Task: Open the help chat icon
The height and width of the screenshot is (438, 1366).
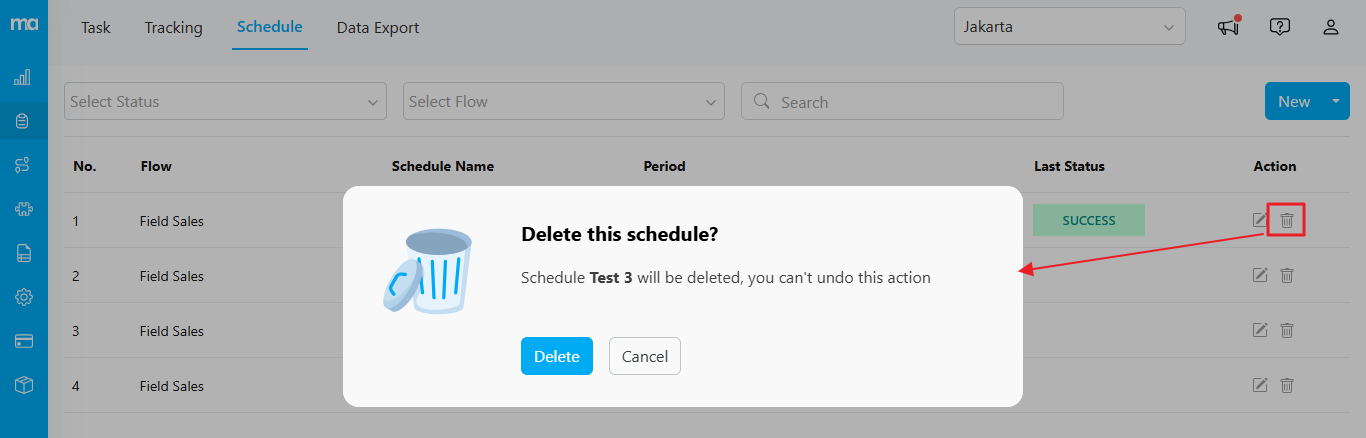Action: coord(1279,27)
